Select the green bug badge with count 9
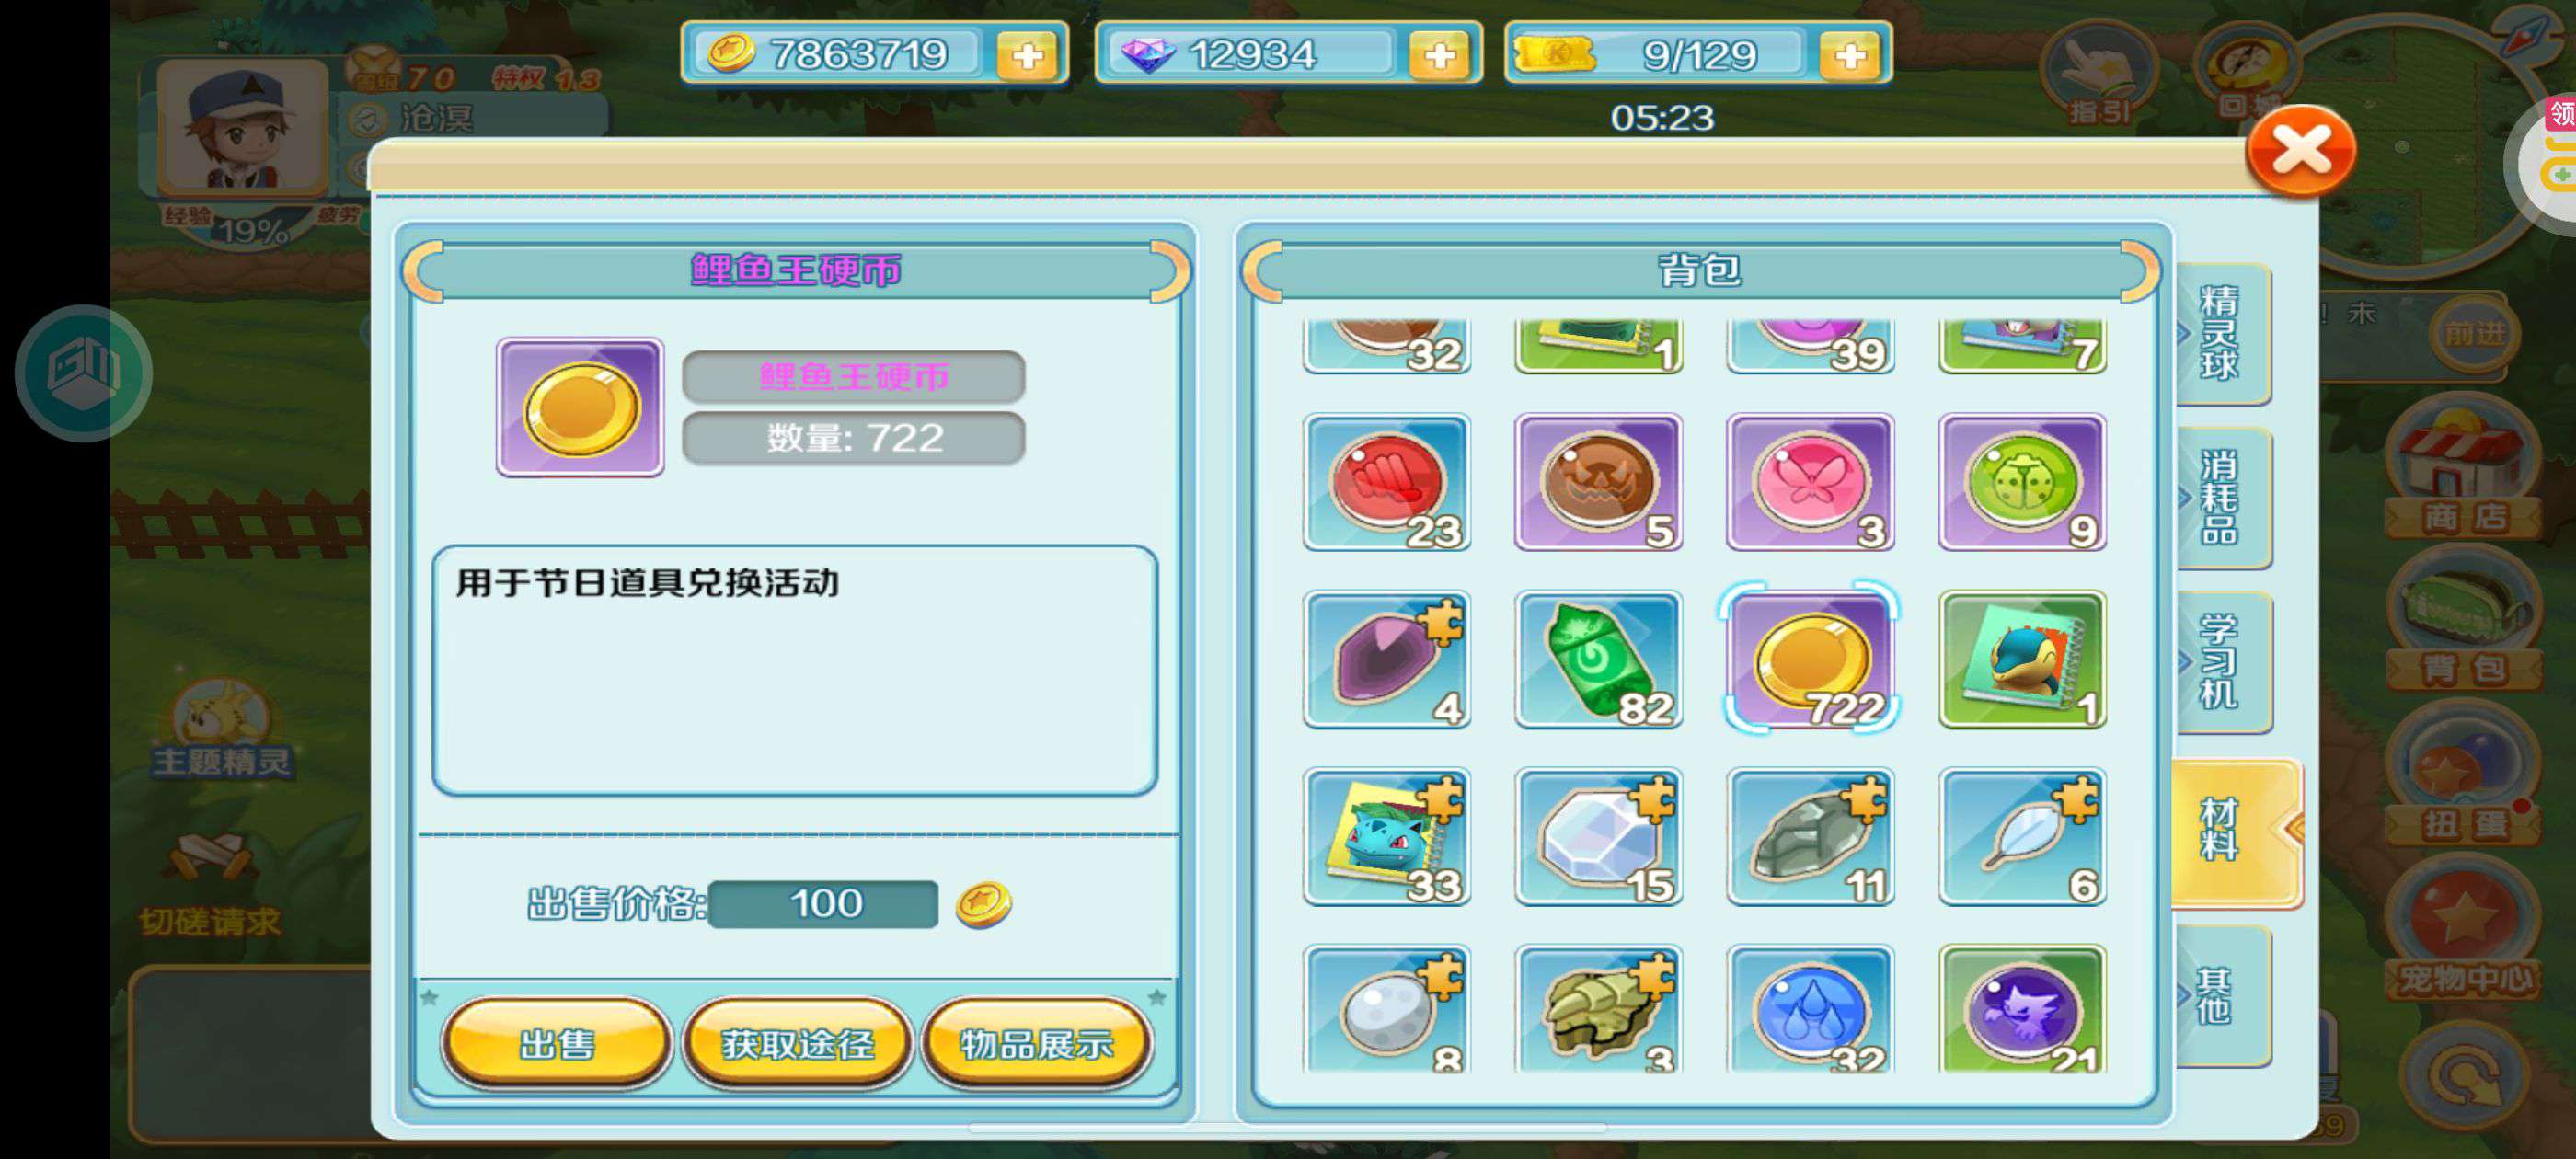This screenshot has height=1159, width=2576. pyautogui.click(x=2022, y=482)
